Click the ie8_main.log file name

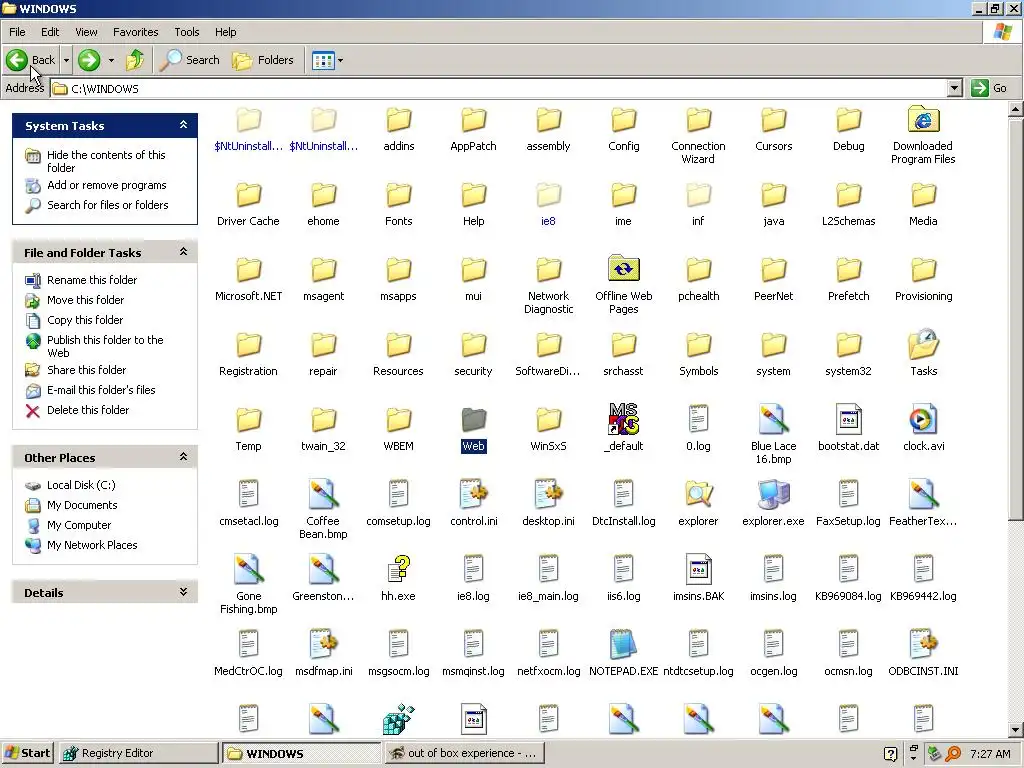[549, 596]
